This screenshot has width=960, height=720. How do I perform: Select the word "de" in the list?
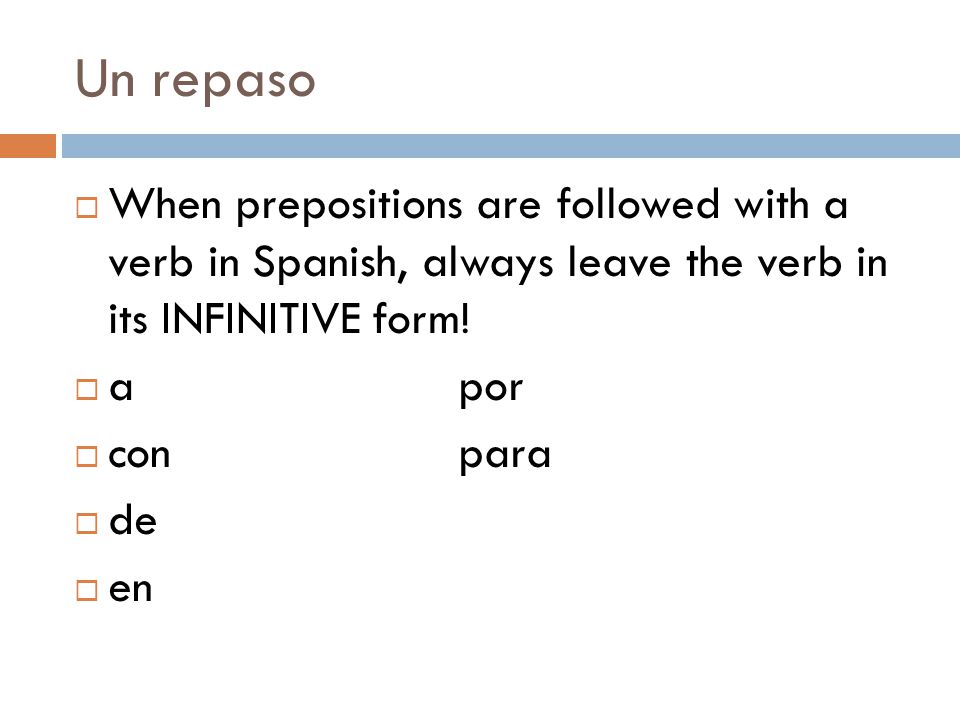pos(133,521)
